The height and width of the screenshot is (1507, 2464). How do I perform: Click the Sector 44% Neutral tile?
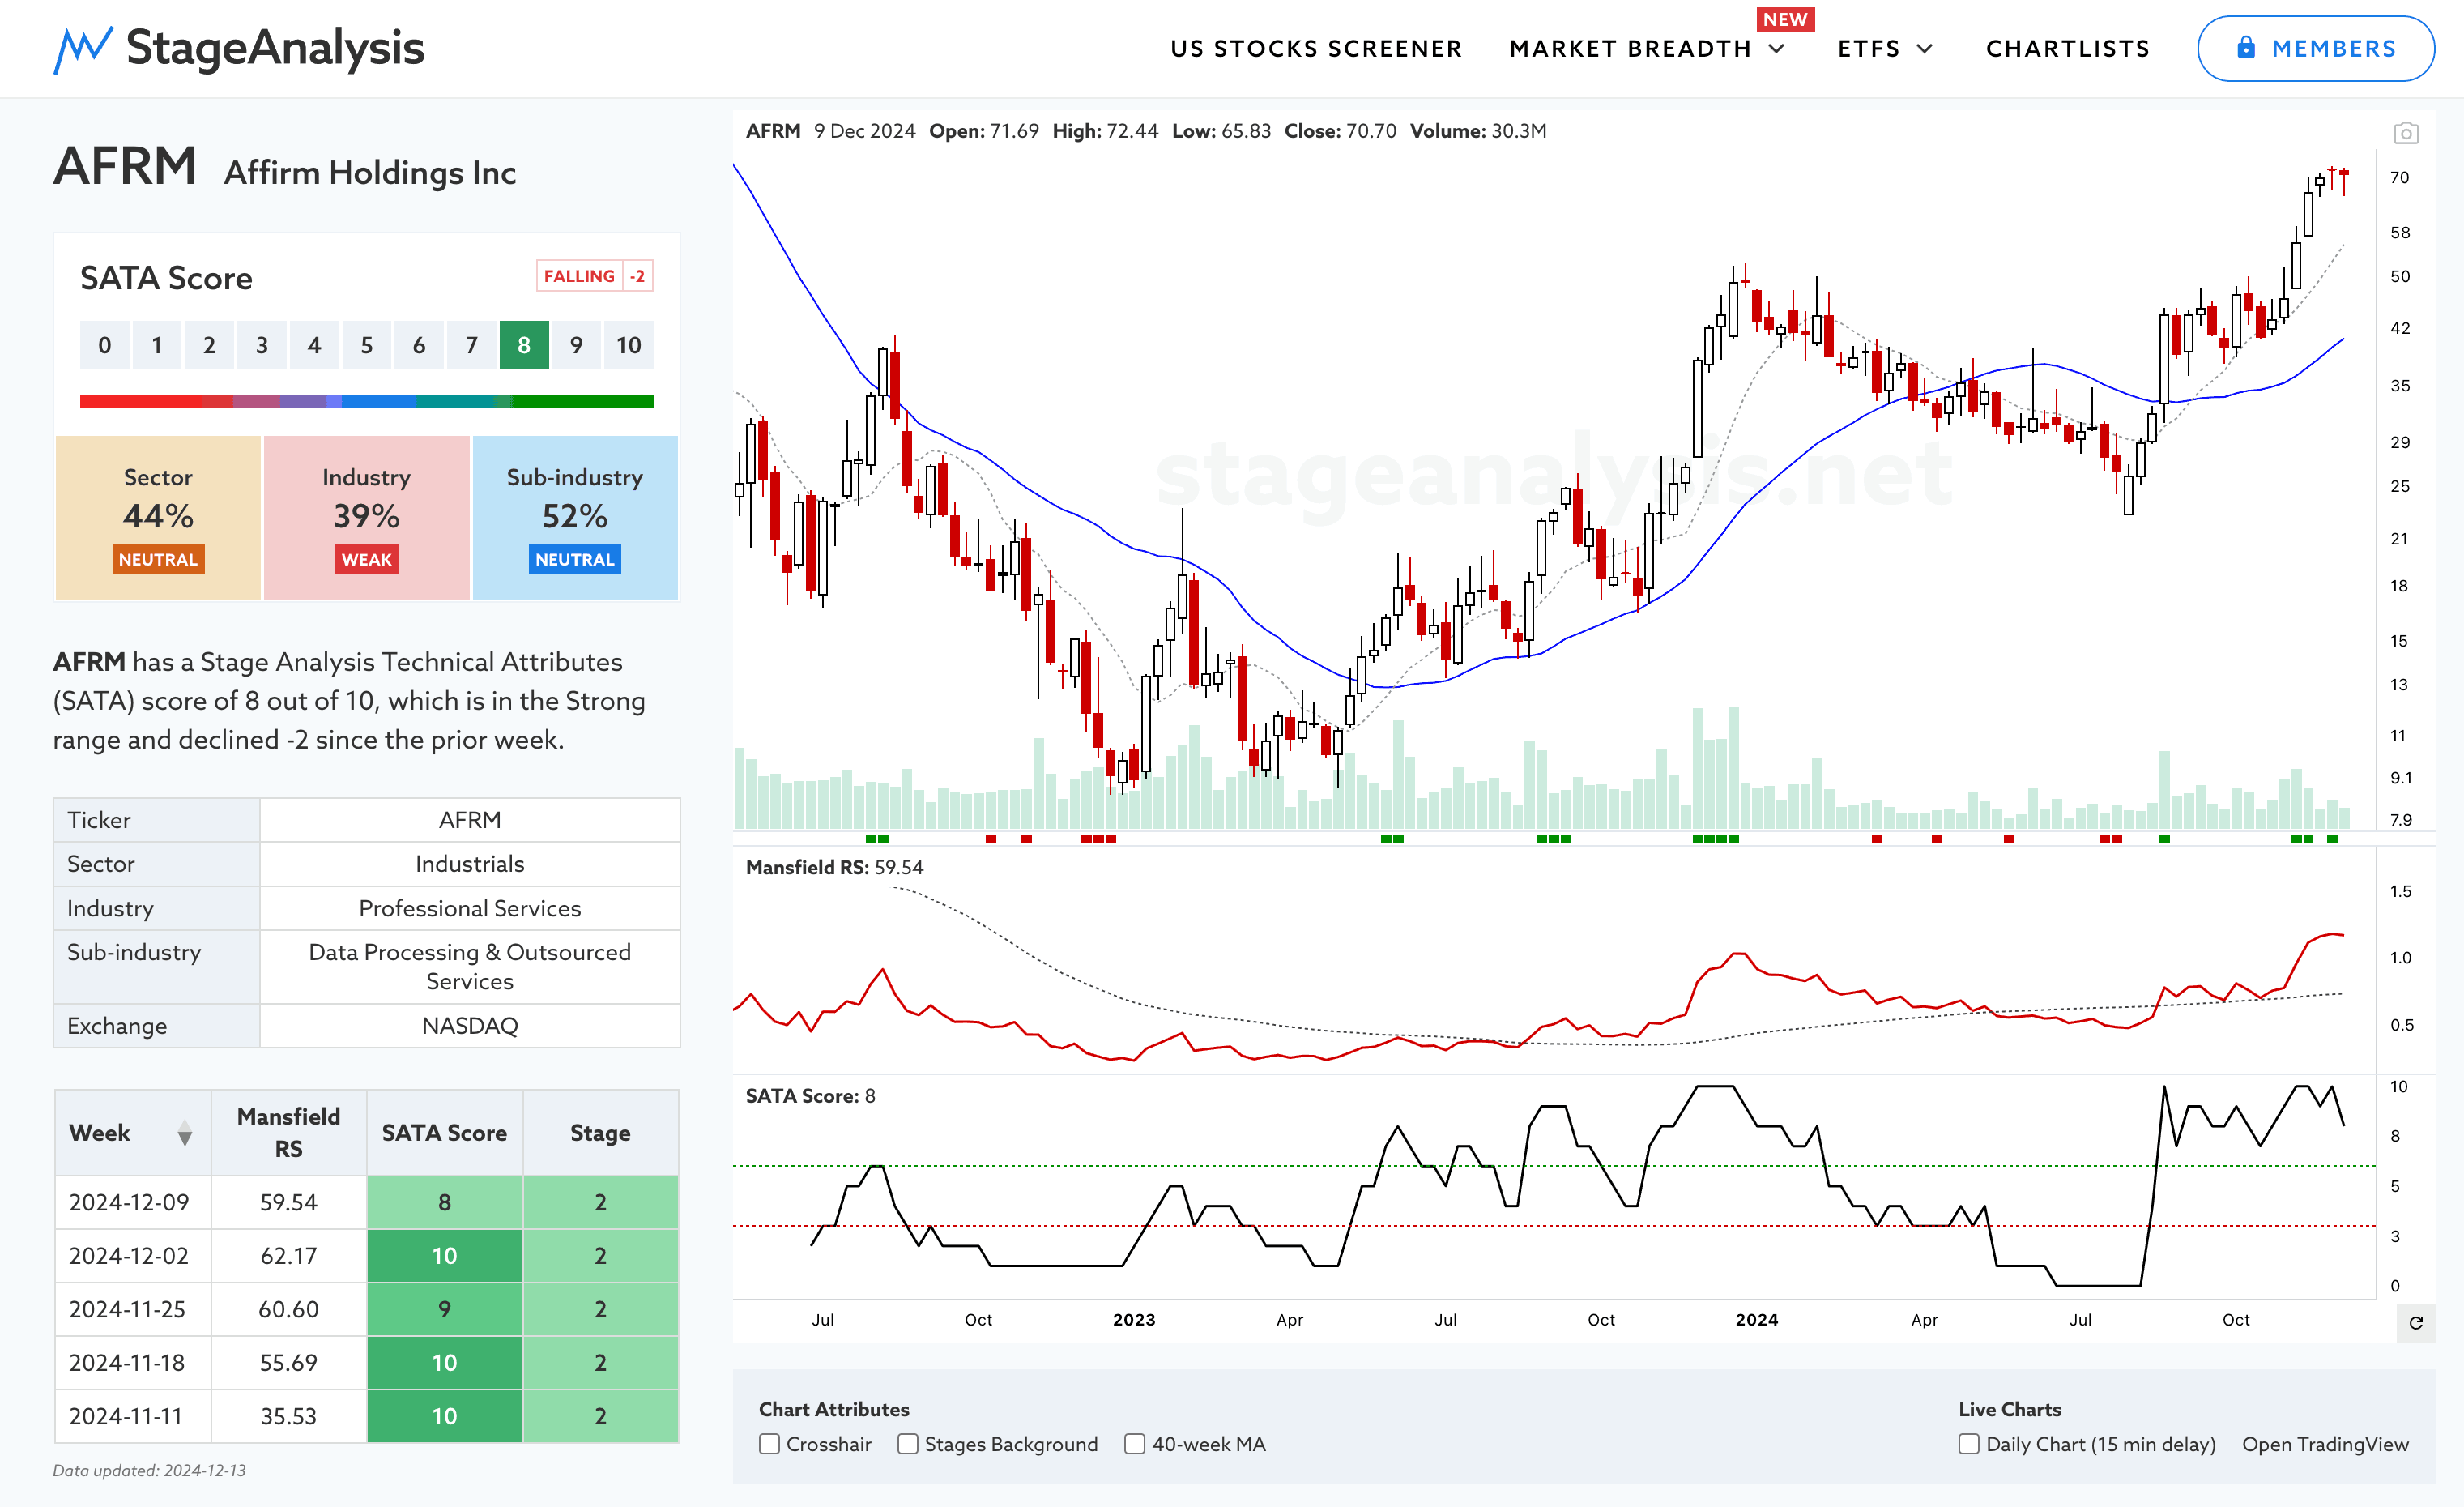tap(158, 518)
